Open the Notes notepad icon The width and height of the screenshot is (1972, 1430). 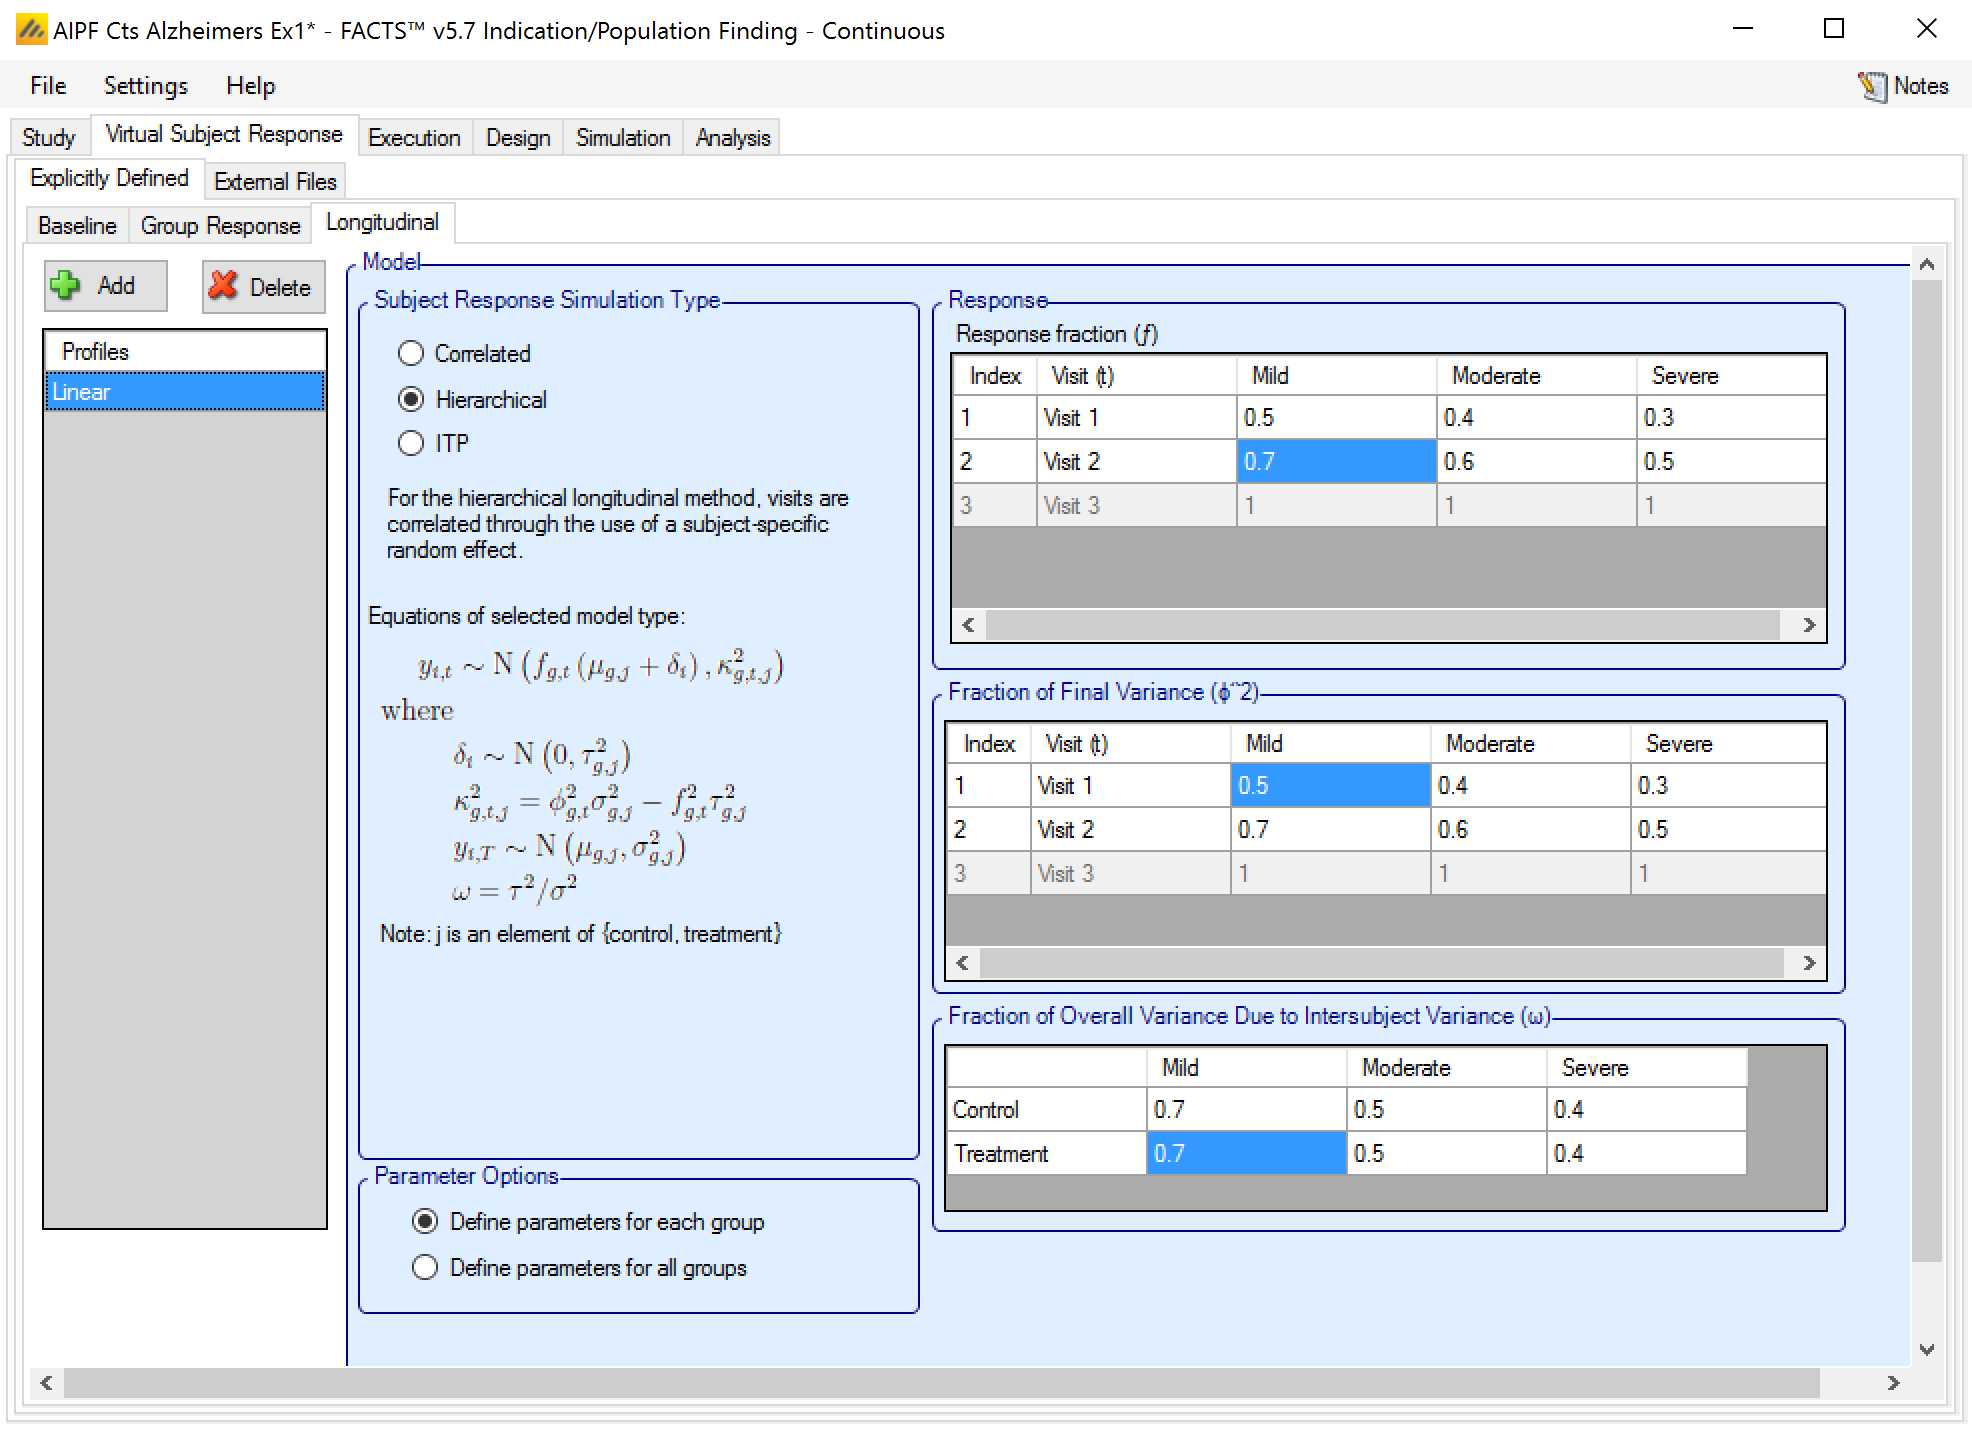click(1872, 87)
